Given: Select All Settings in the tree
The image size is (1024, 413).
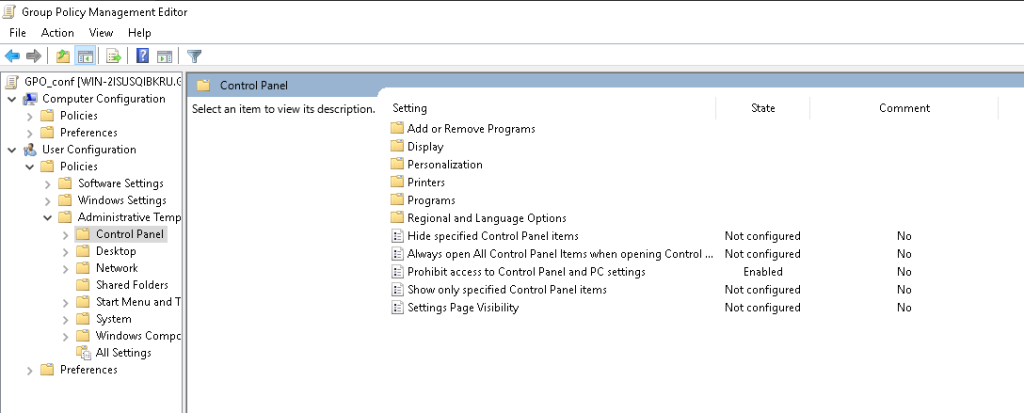Looking at the screenshot, I should pyautogui.click(x=123, y=353).
